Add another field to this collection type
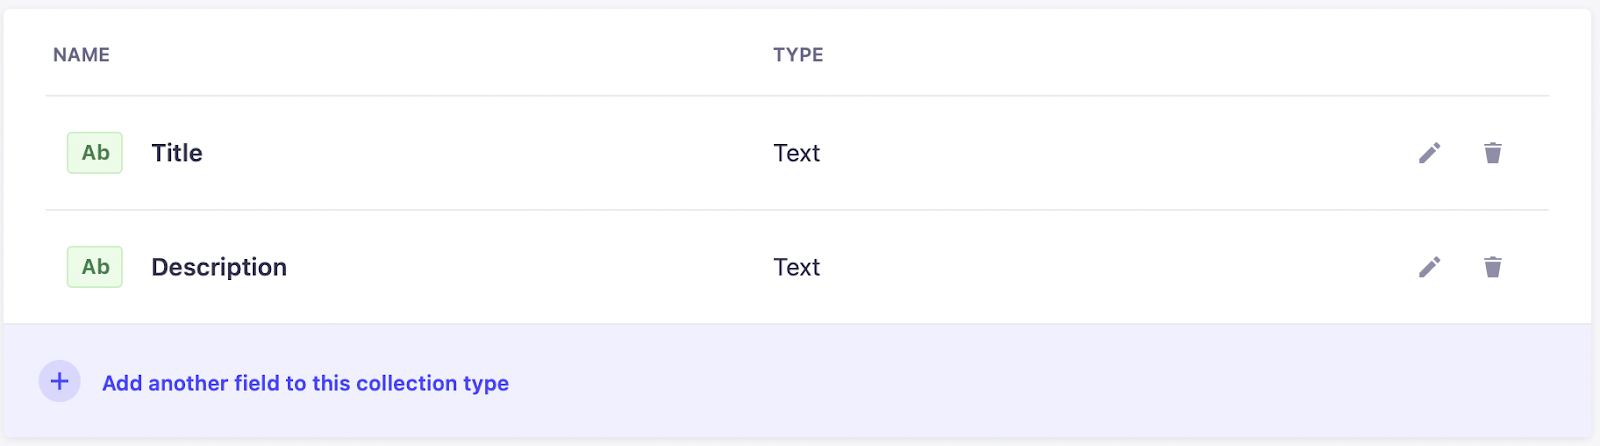The width and height of the screenshot is (1600, 446). pos(305,383)
